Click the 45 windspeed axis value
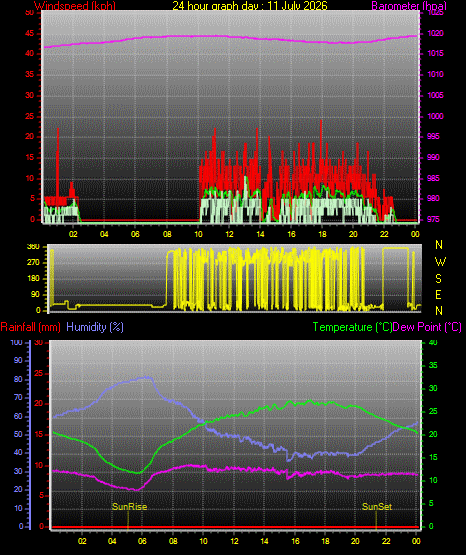This screenshot has width=466, height=555. point(30,34)
